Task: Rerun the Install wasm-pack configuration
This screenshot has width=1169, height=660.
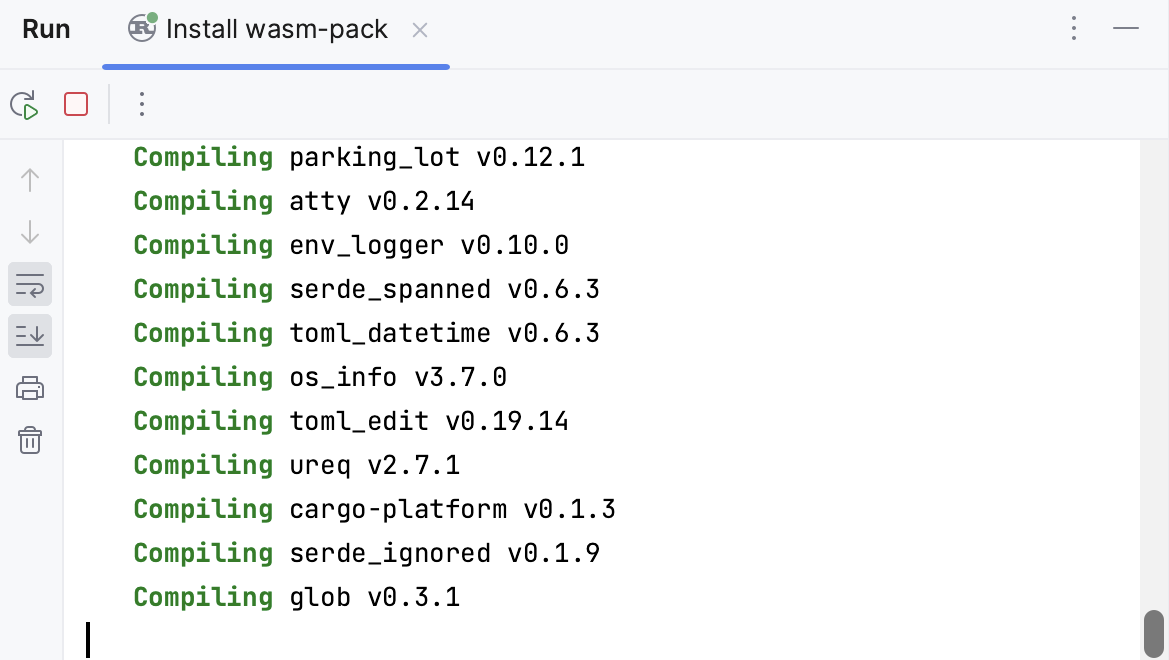Action: tap(23, 104)
